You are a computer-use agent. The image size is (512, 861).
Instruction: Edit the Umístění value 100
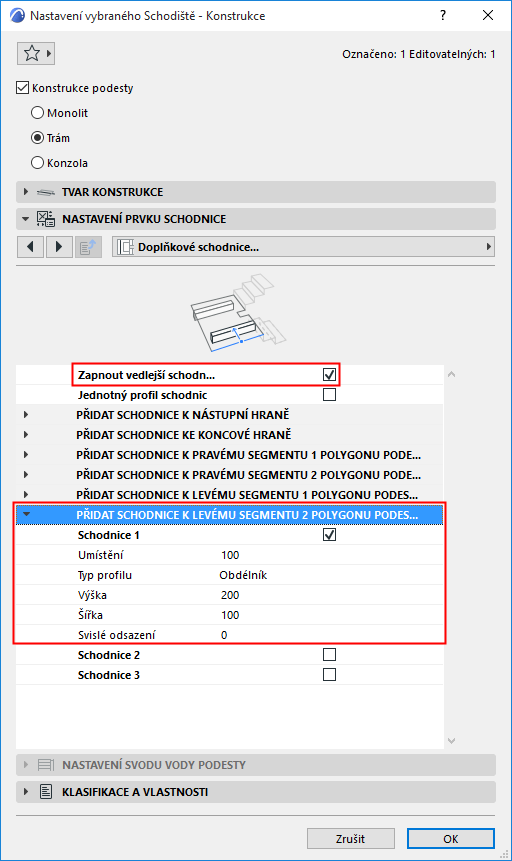point(230,555)
